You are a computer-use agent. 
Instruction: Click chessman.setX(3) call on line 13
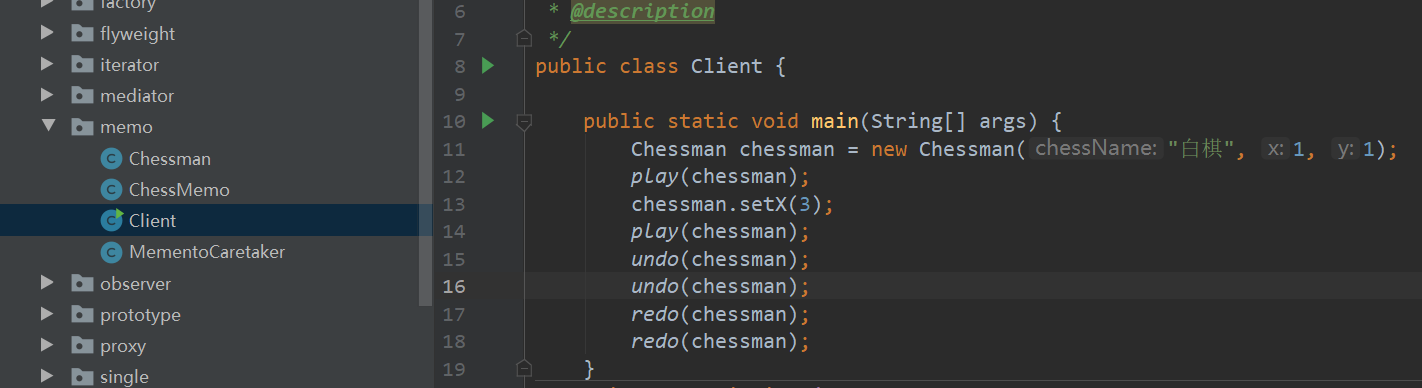pos(732,204)
